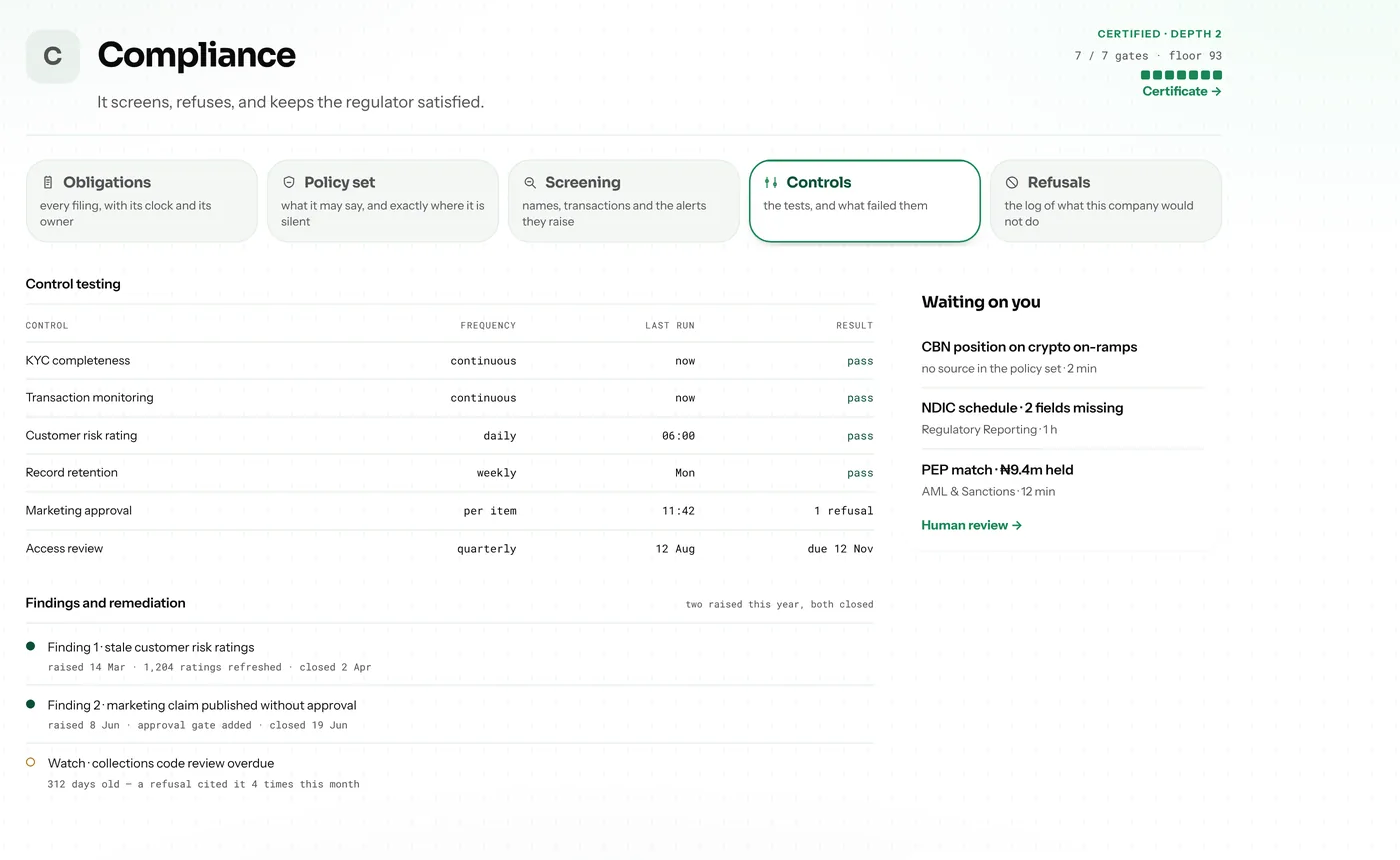
Task: Sort by the FREQUENCY column header
Action: [488, 325]
